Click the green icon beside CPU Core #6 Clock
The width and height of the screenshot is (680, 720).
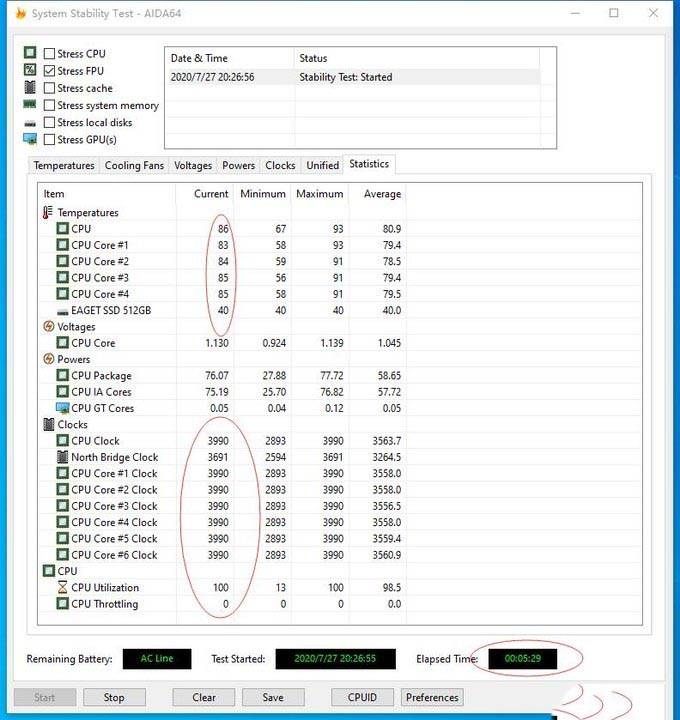(x=62, y=555)
